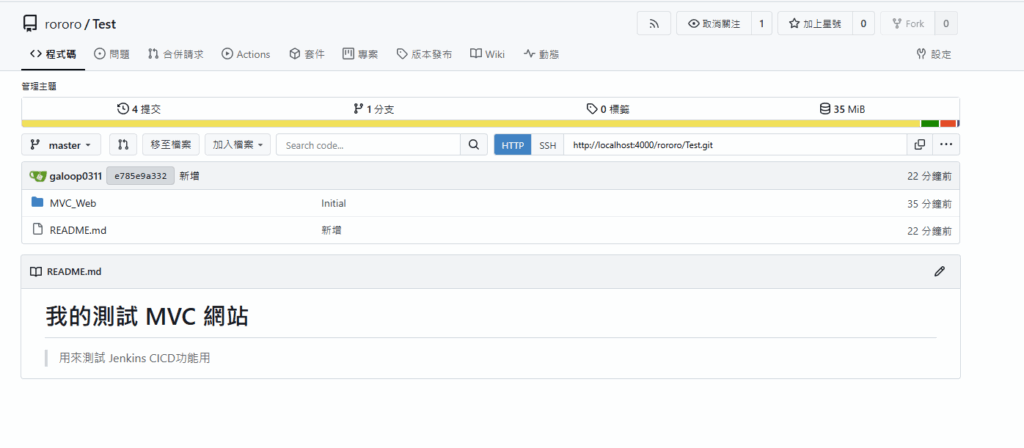Open the add file dropdown
This screenshot has width=1024, height=448.
[x=237, y=145]
